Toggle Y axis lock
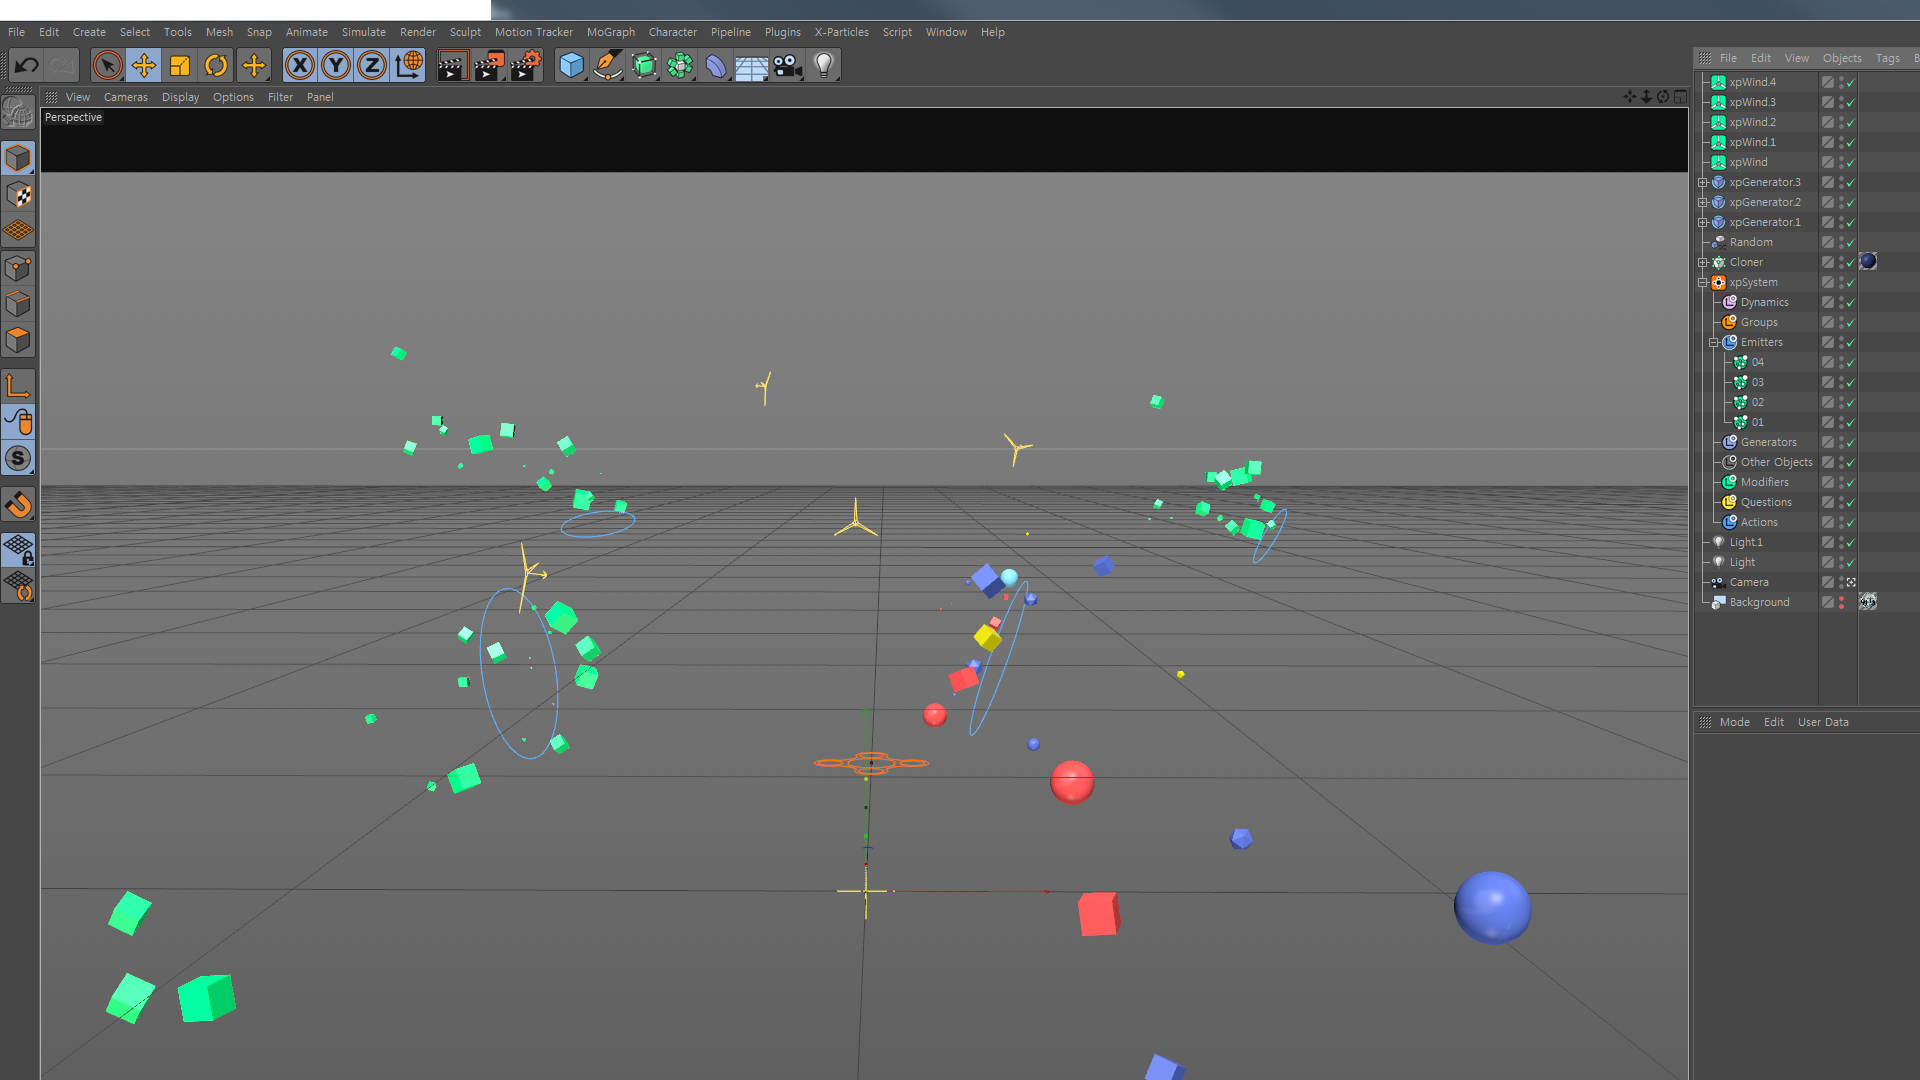 coord(336,66)
